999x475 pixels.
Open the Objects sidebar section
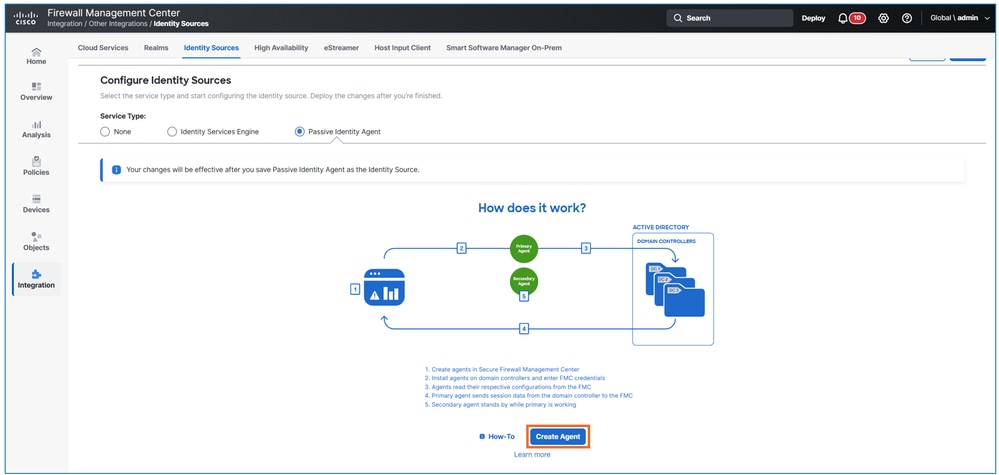pyautogui.click(x=36, y=241)
